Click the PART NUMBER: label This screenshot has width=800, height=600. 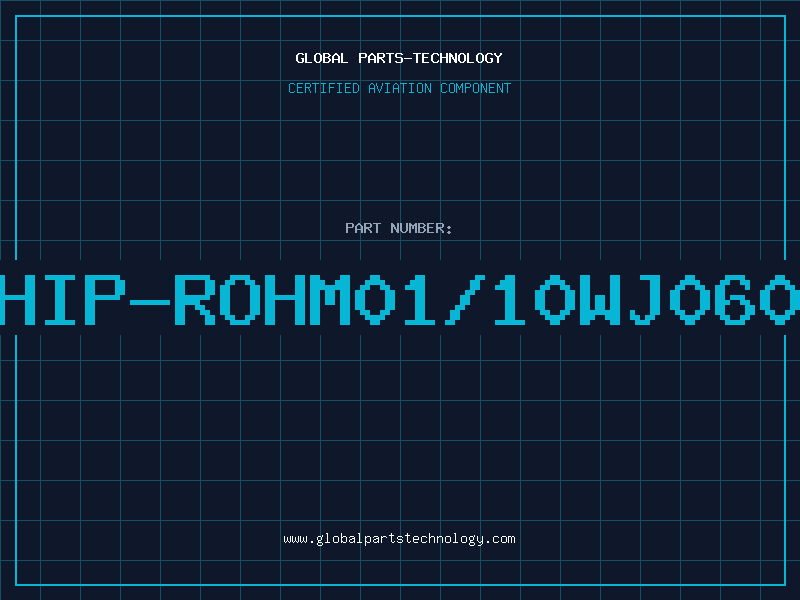[x=398, y=228]
